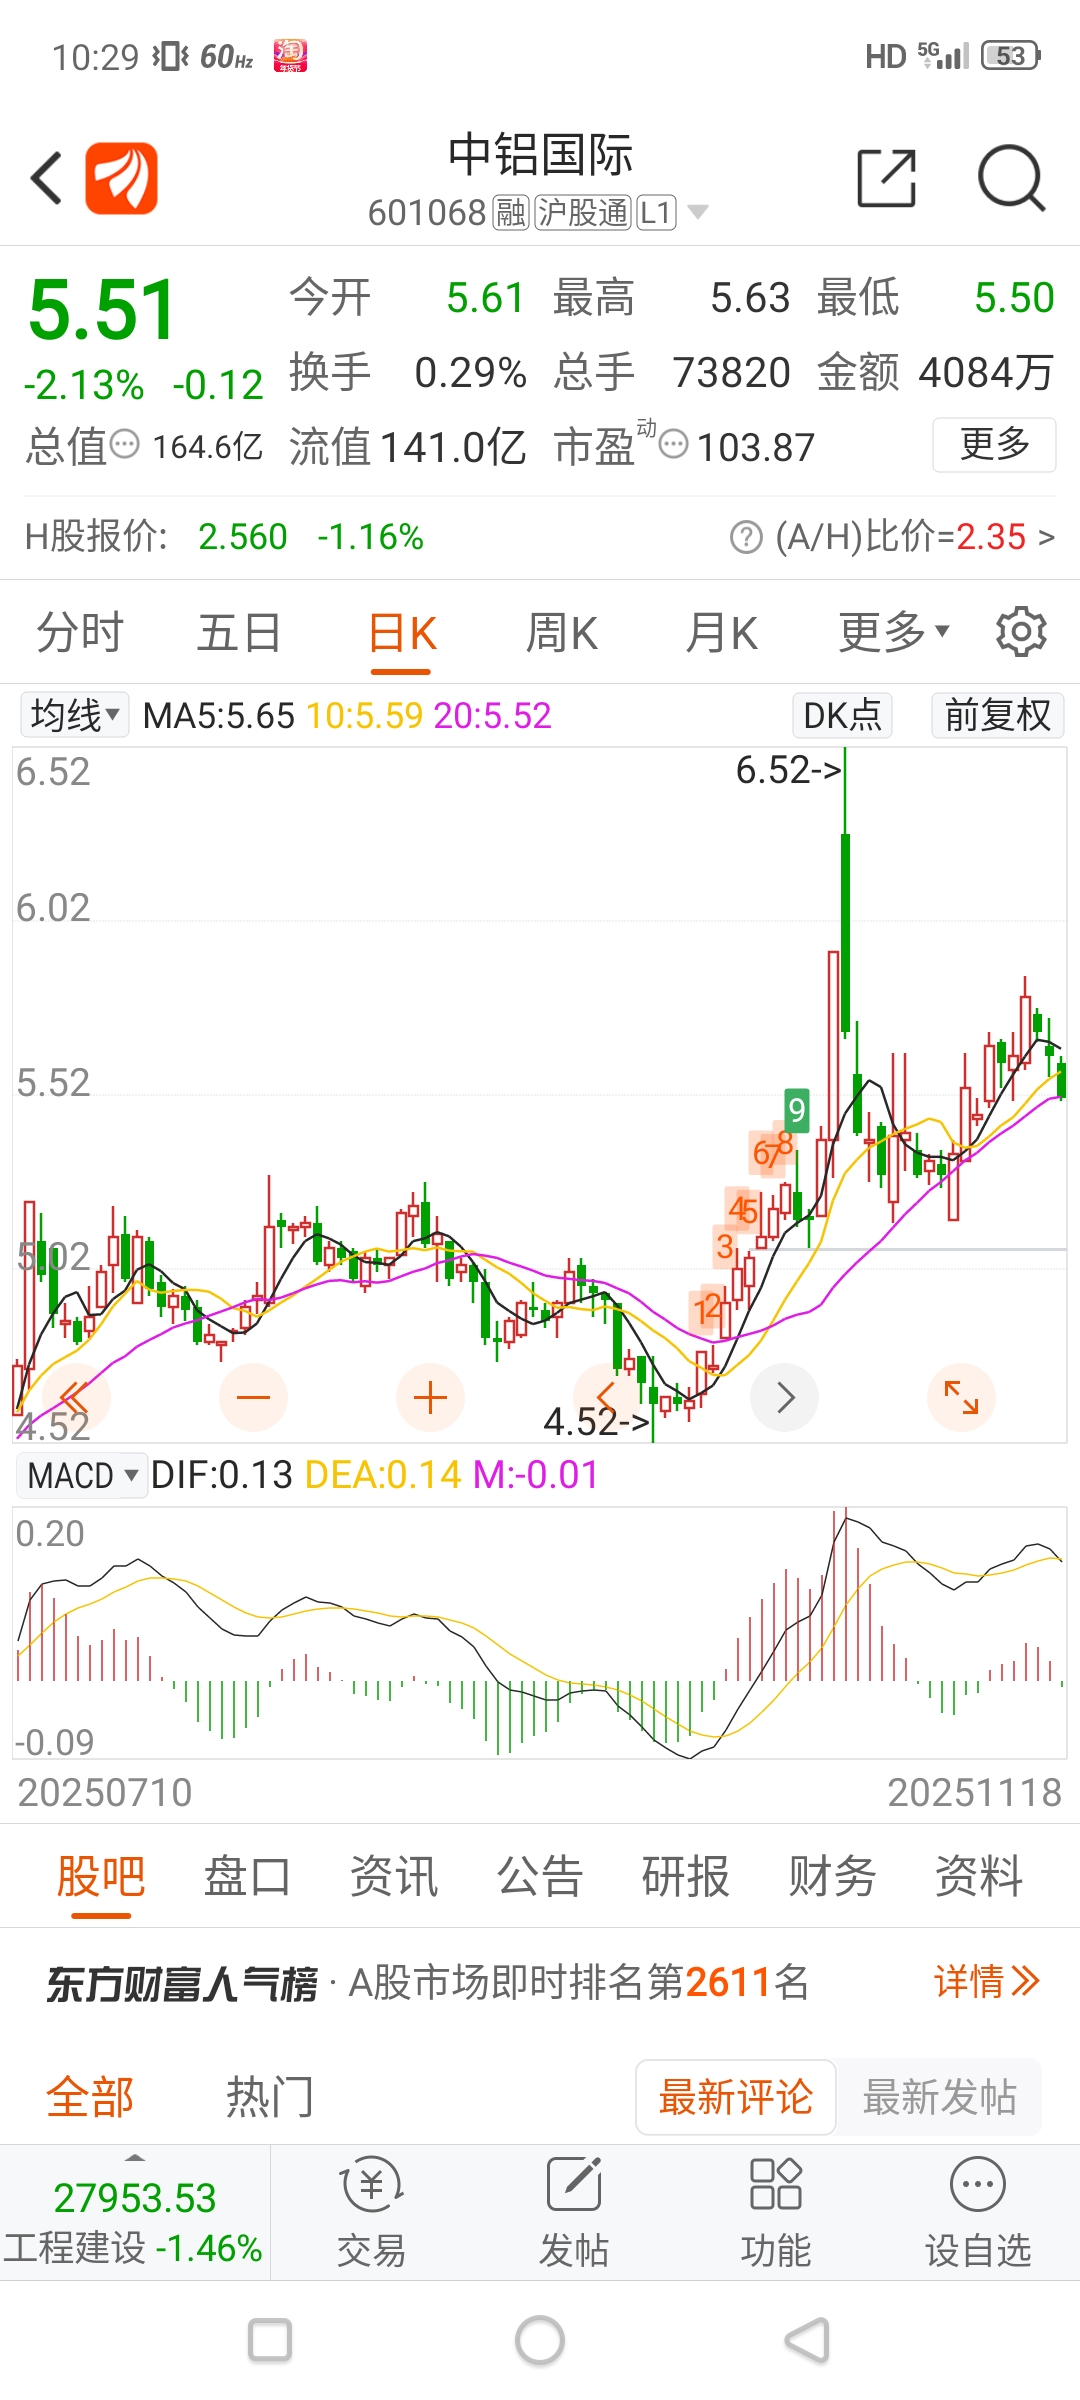Open chart settings gear icon
1080x2400 pixels.
(x=1021, y=632)
